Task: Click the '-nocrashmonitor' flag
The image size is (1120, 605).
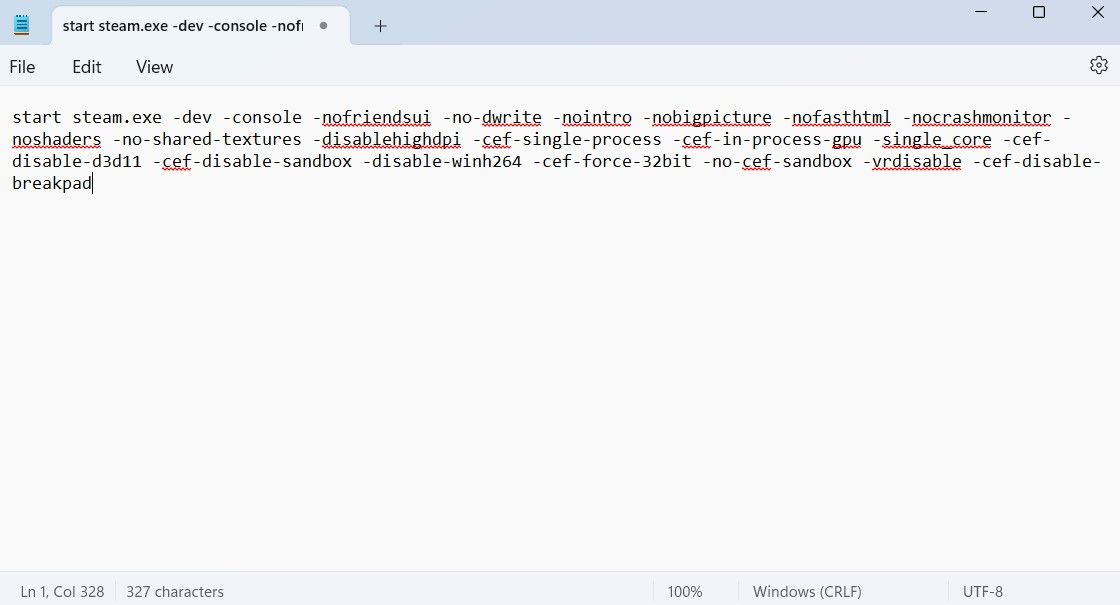Action: pyautogui.click(x=977, y=117)
